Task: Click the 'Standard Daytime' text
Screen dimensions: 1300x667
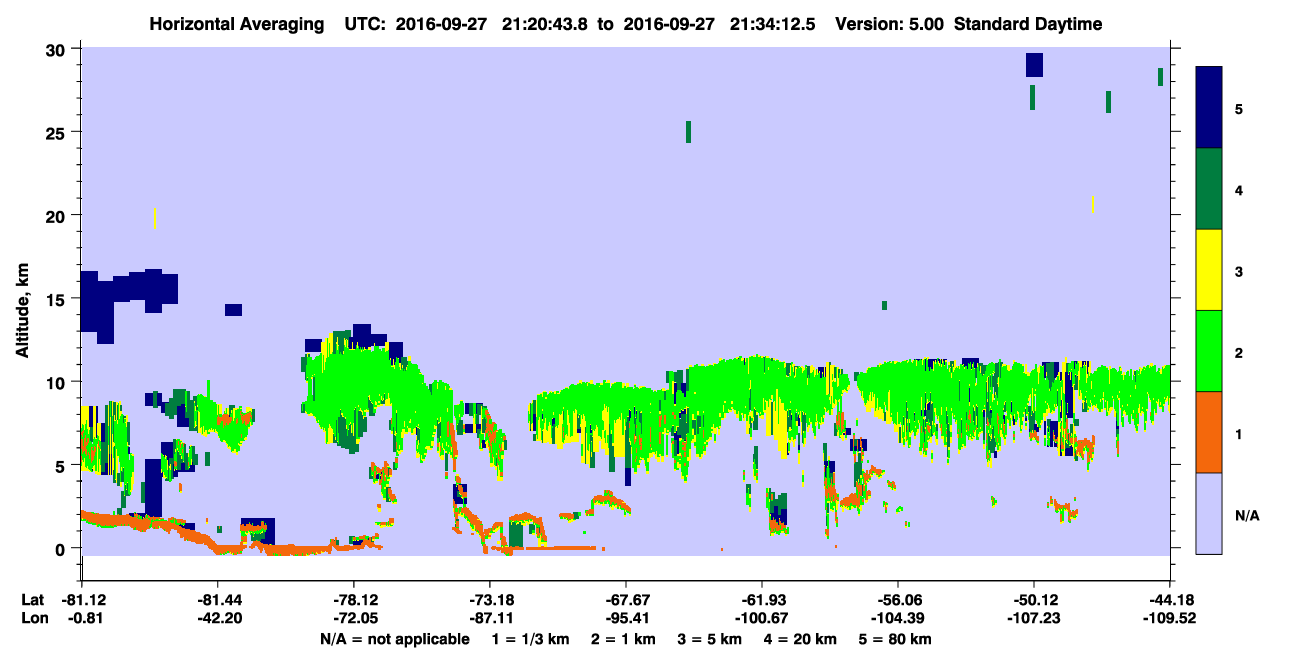Action: (1028, 24)
